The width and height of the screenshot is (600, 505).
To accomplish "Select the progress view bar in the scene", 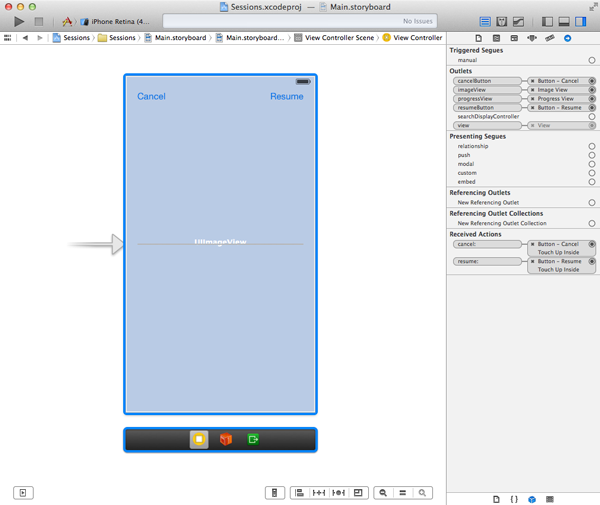I will [x=220, y=244].
